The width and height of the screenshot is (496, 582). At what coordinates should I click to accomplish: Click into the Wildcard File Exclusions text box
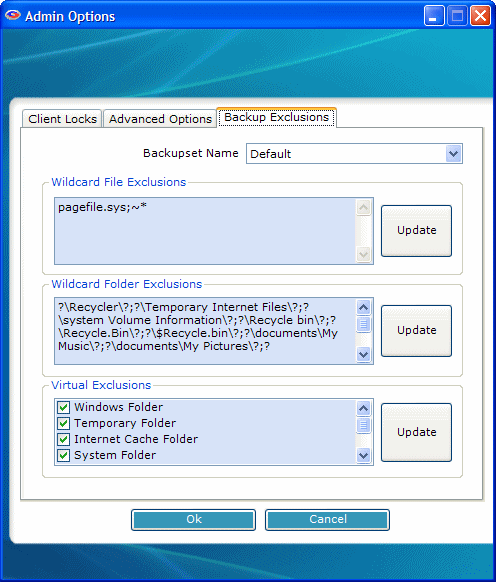coord(205,231)
